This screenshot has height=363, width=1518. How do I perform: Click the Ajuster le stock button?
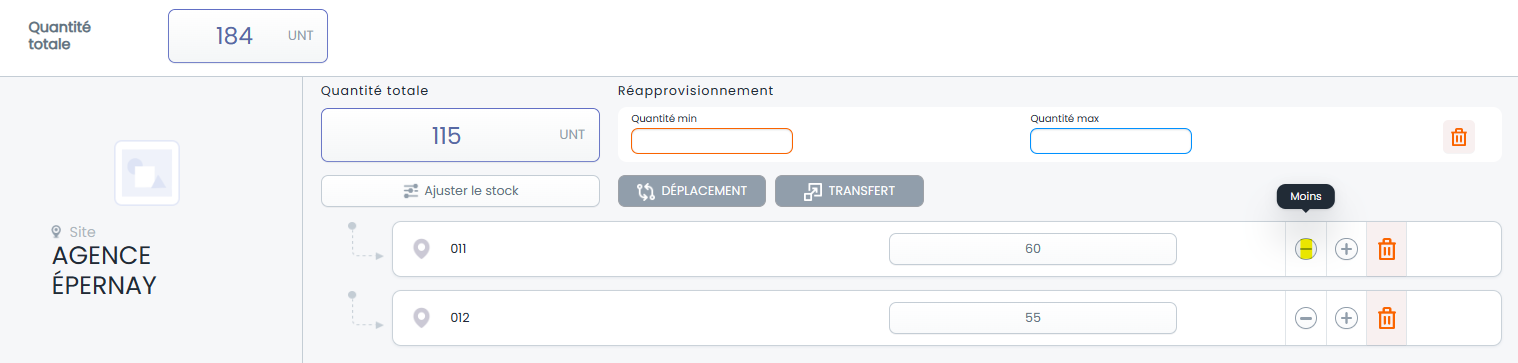(x=460, y=191)
